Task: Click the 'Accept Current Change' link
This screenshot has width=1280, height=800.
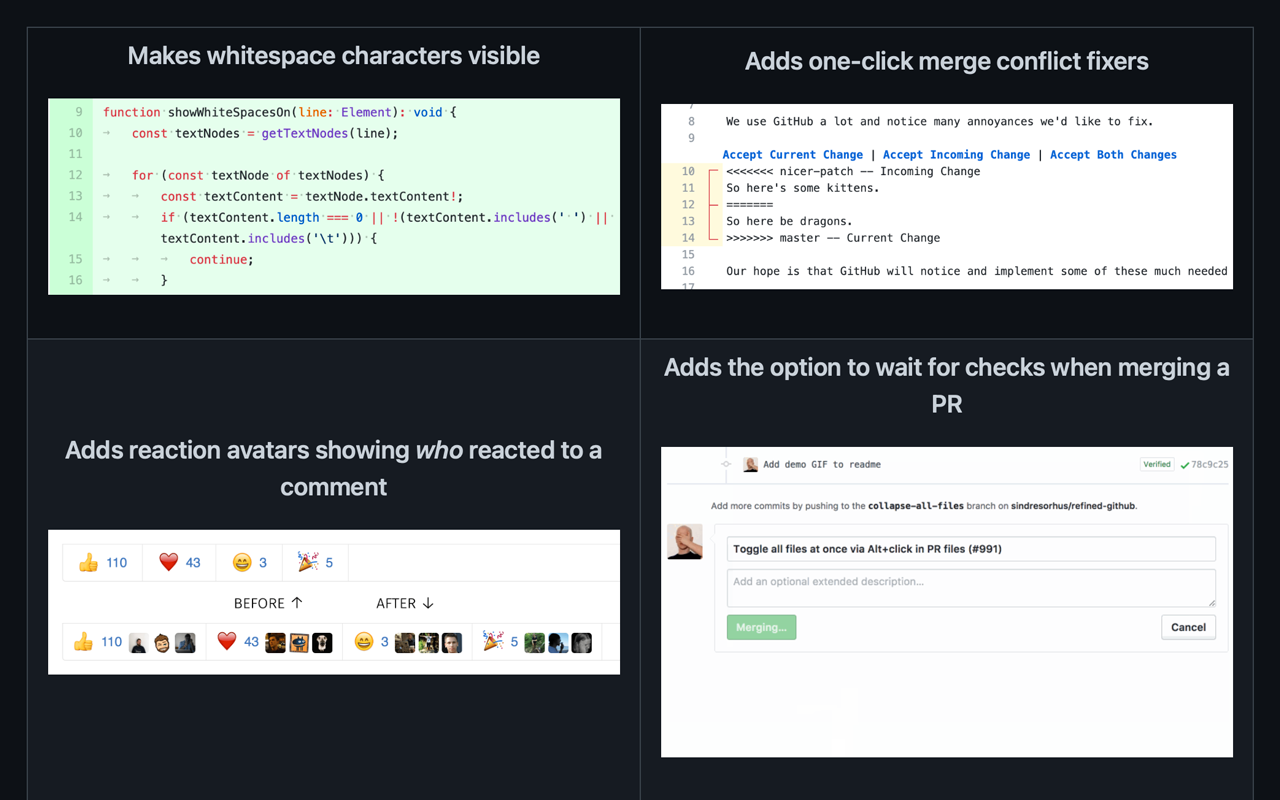Action: pos(792,154)
